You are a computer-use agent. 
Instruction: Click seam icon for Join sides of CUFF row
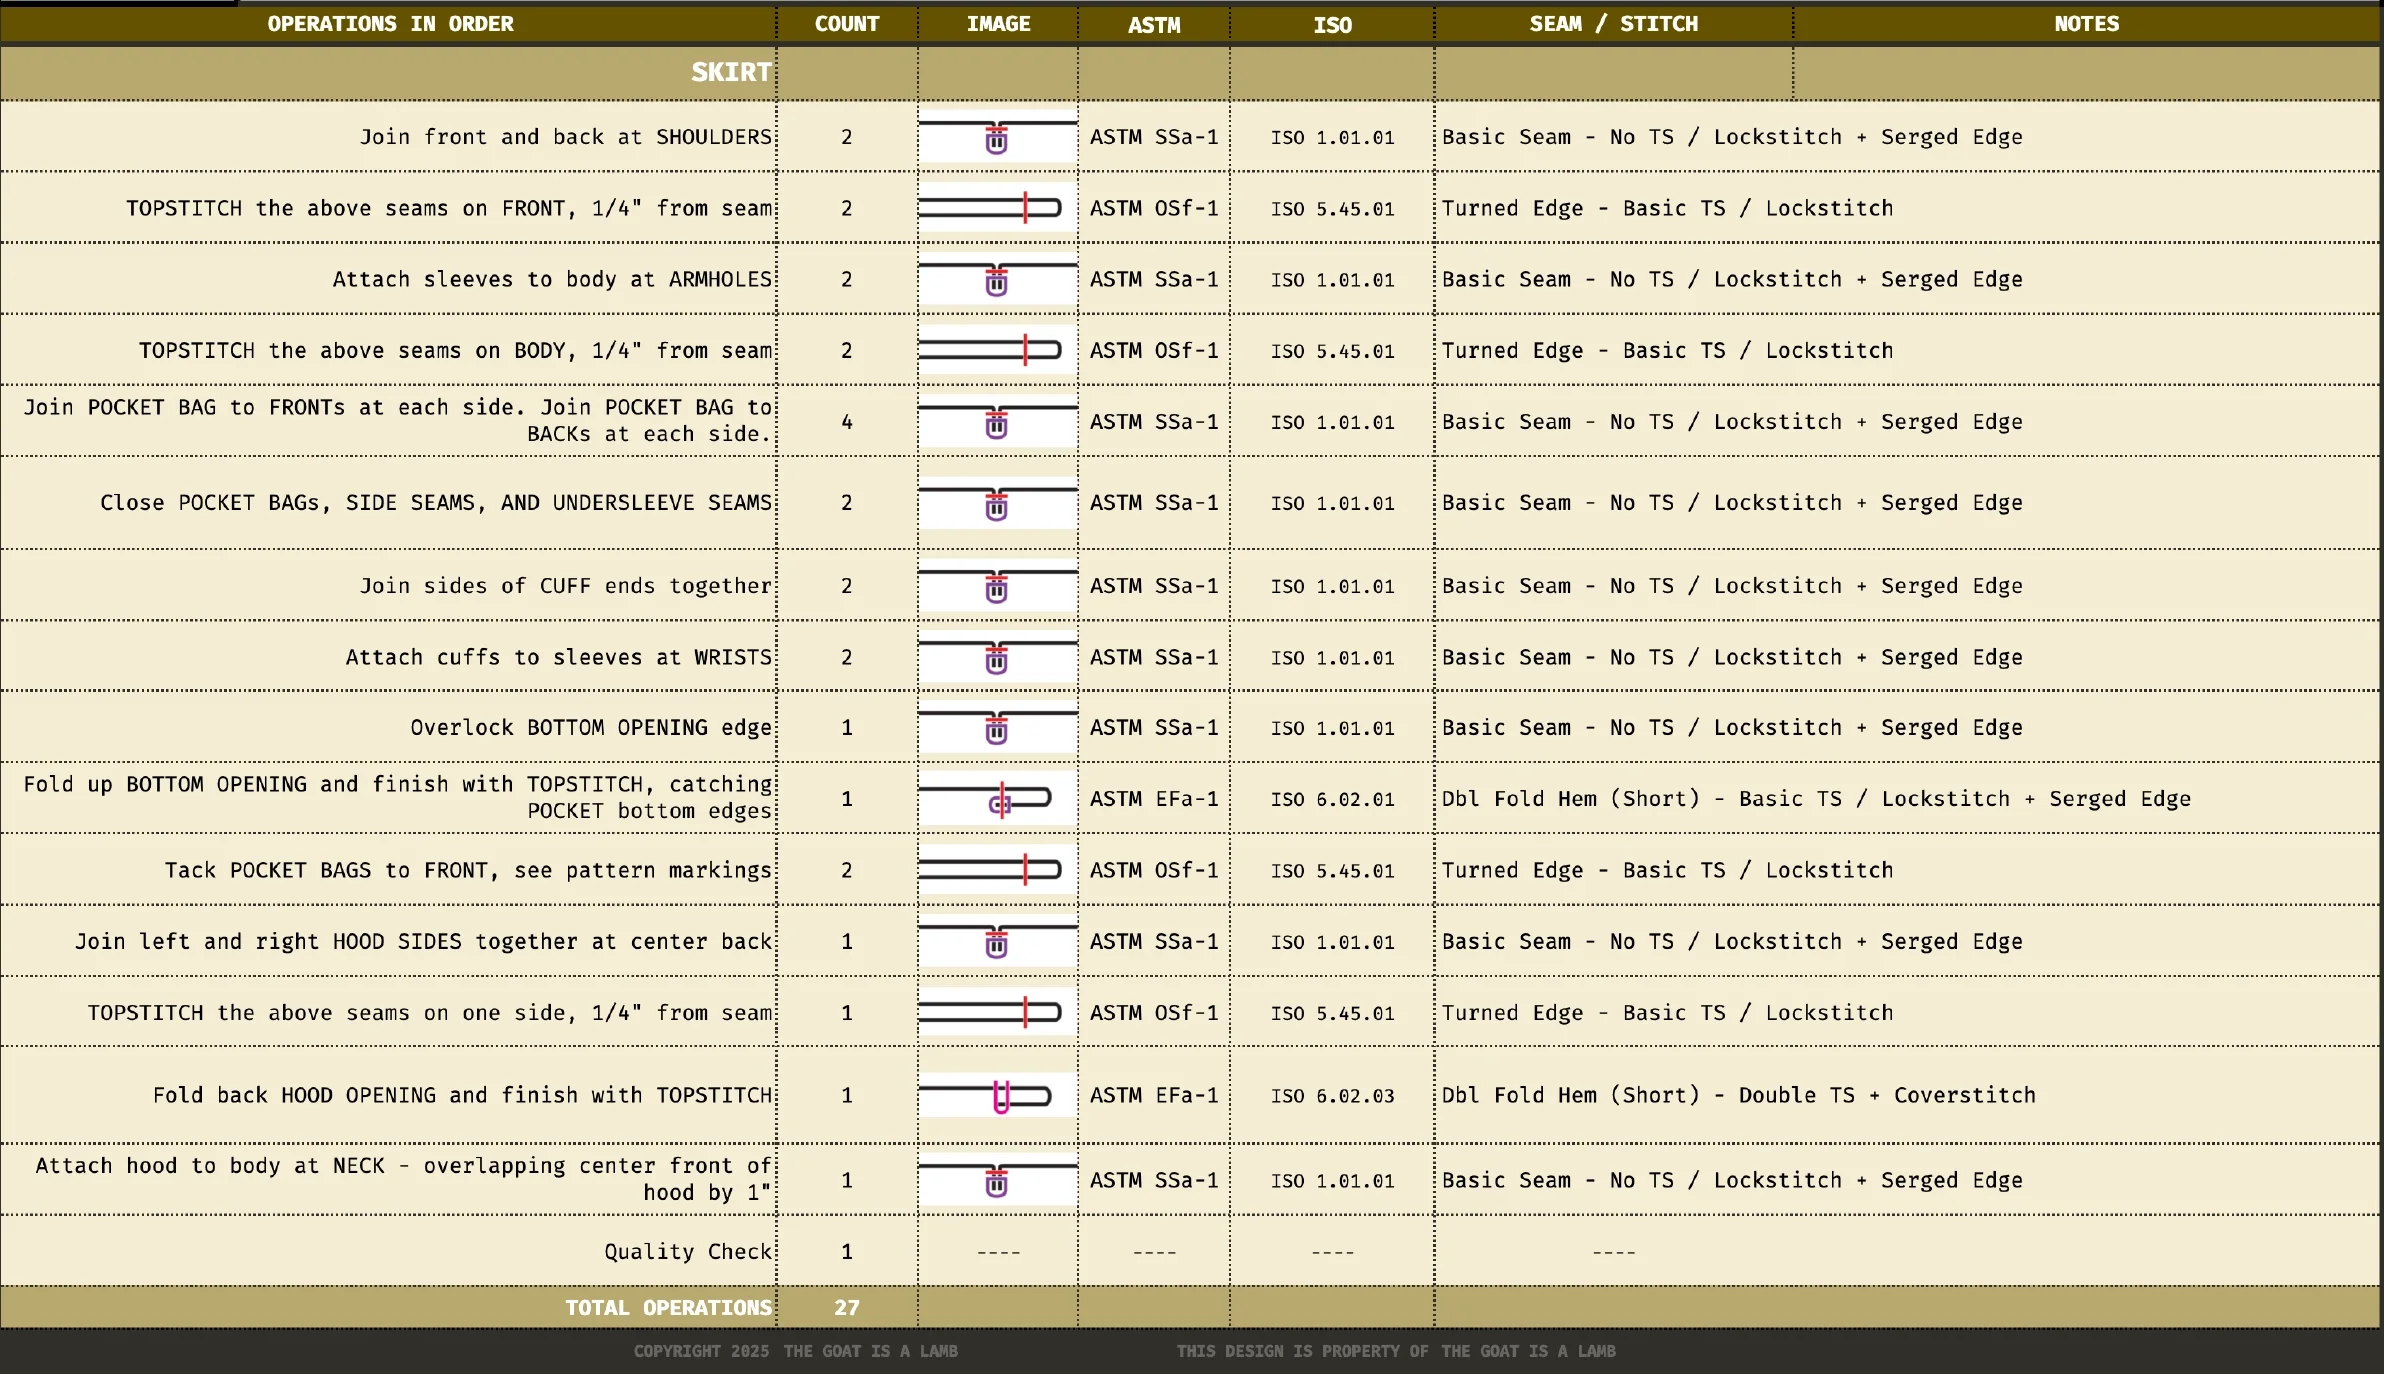[997, 586]
